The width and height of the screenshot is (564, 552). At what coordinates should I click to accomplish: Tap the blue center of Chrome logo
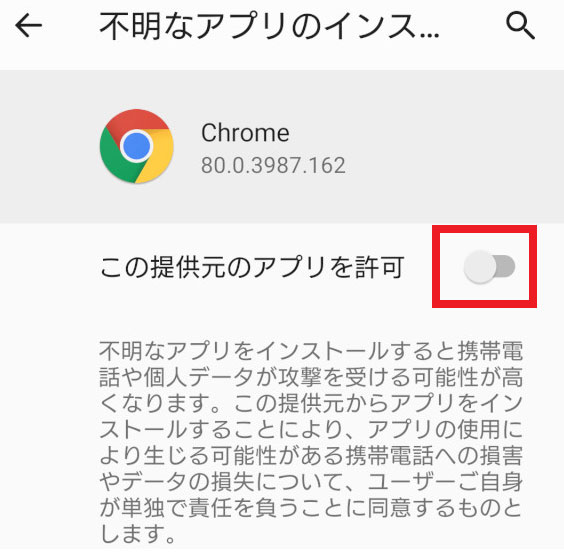tap(137, 146)
